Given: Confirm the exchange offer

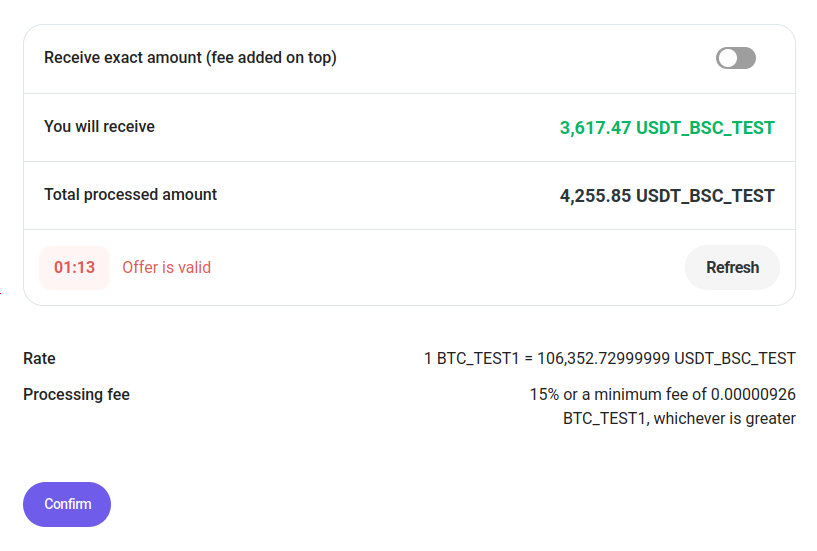Looking at the screenshot, I should click(67, 504).
